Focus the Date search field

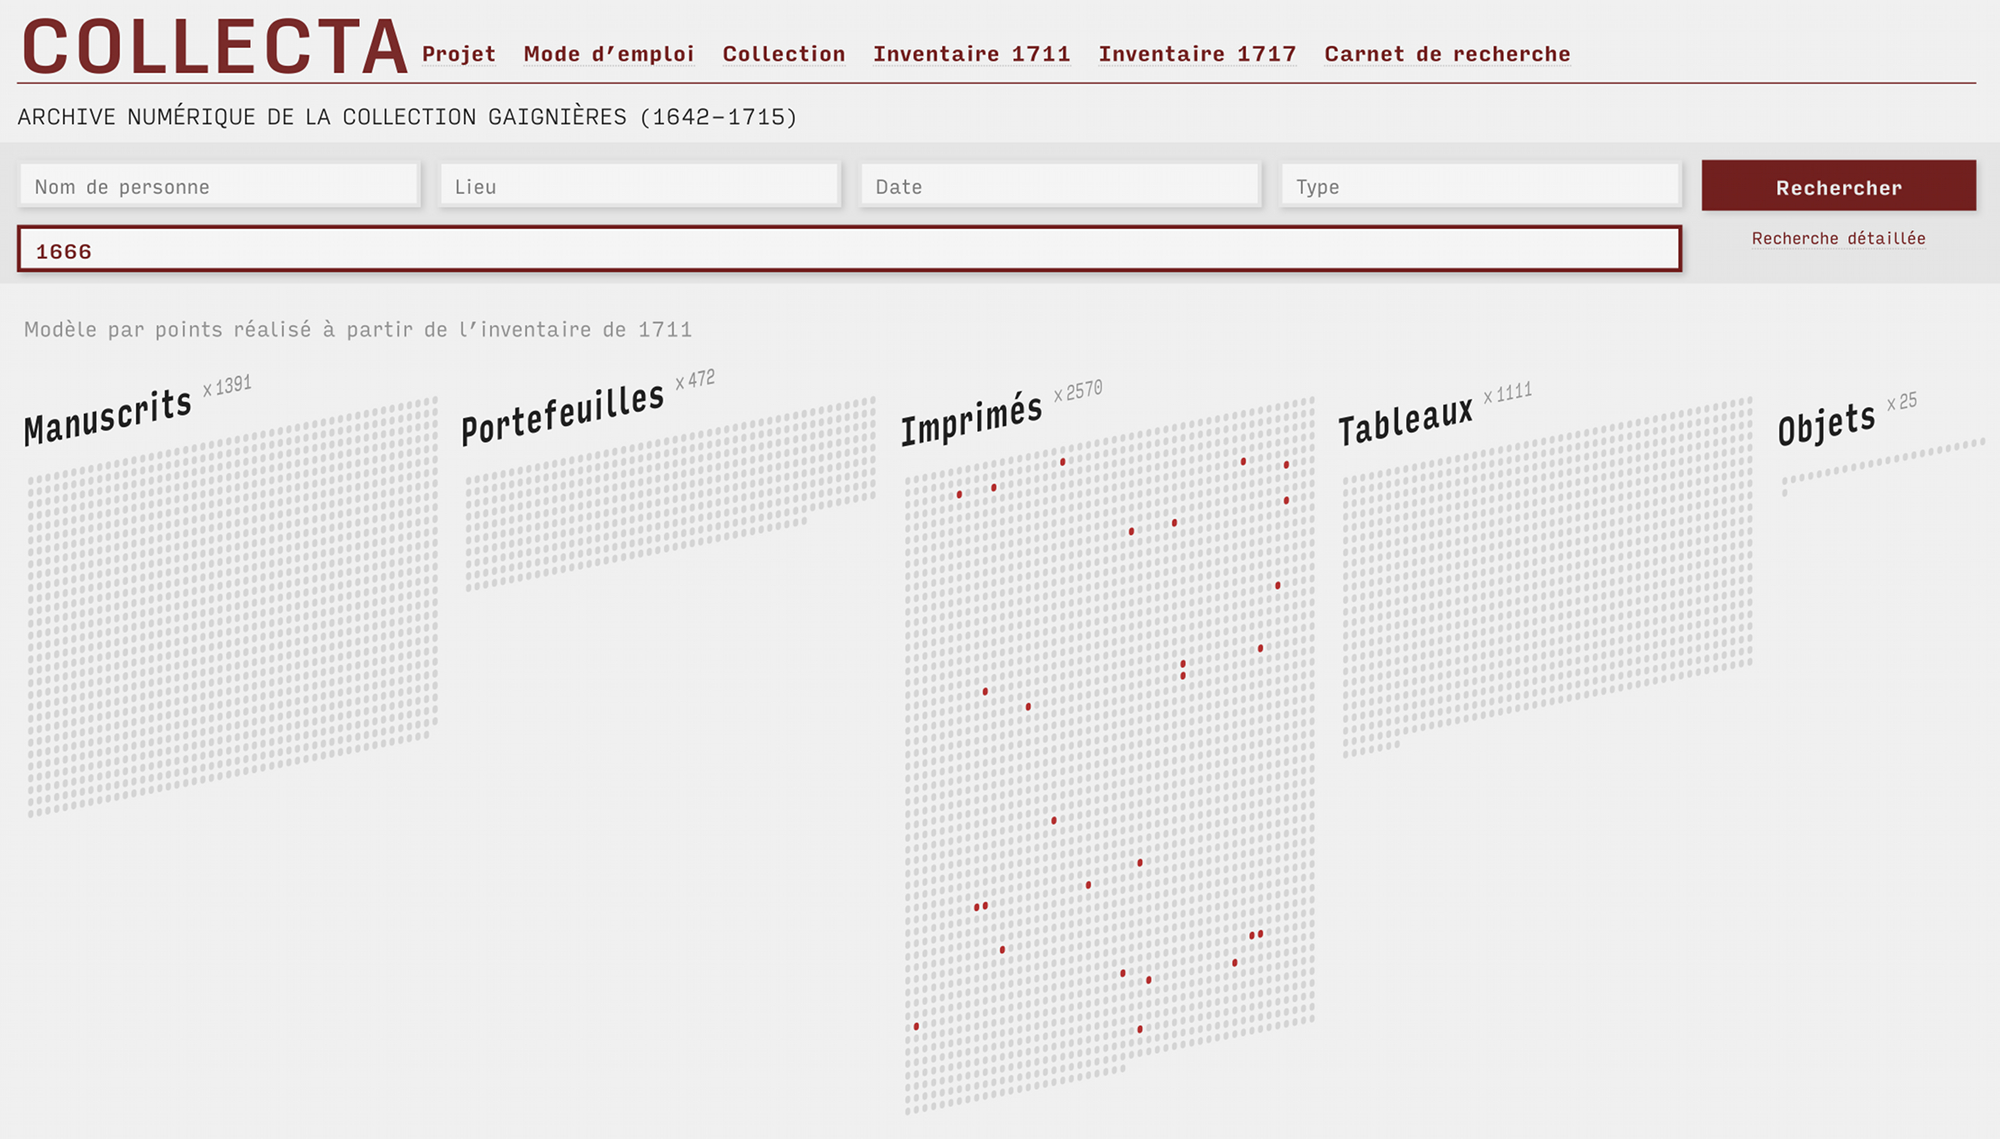[1060, 186]
